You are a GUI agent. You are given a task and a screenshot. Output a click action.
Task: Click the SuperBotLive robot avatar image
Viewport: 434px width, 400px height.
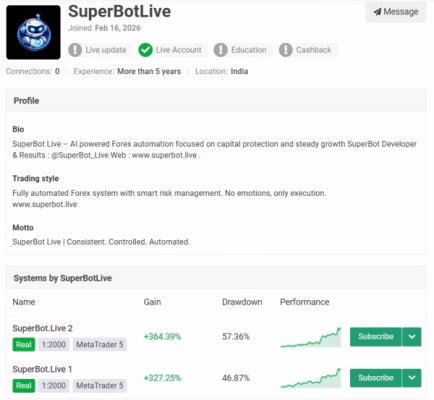point(33,32)
